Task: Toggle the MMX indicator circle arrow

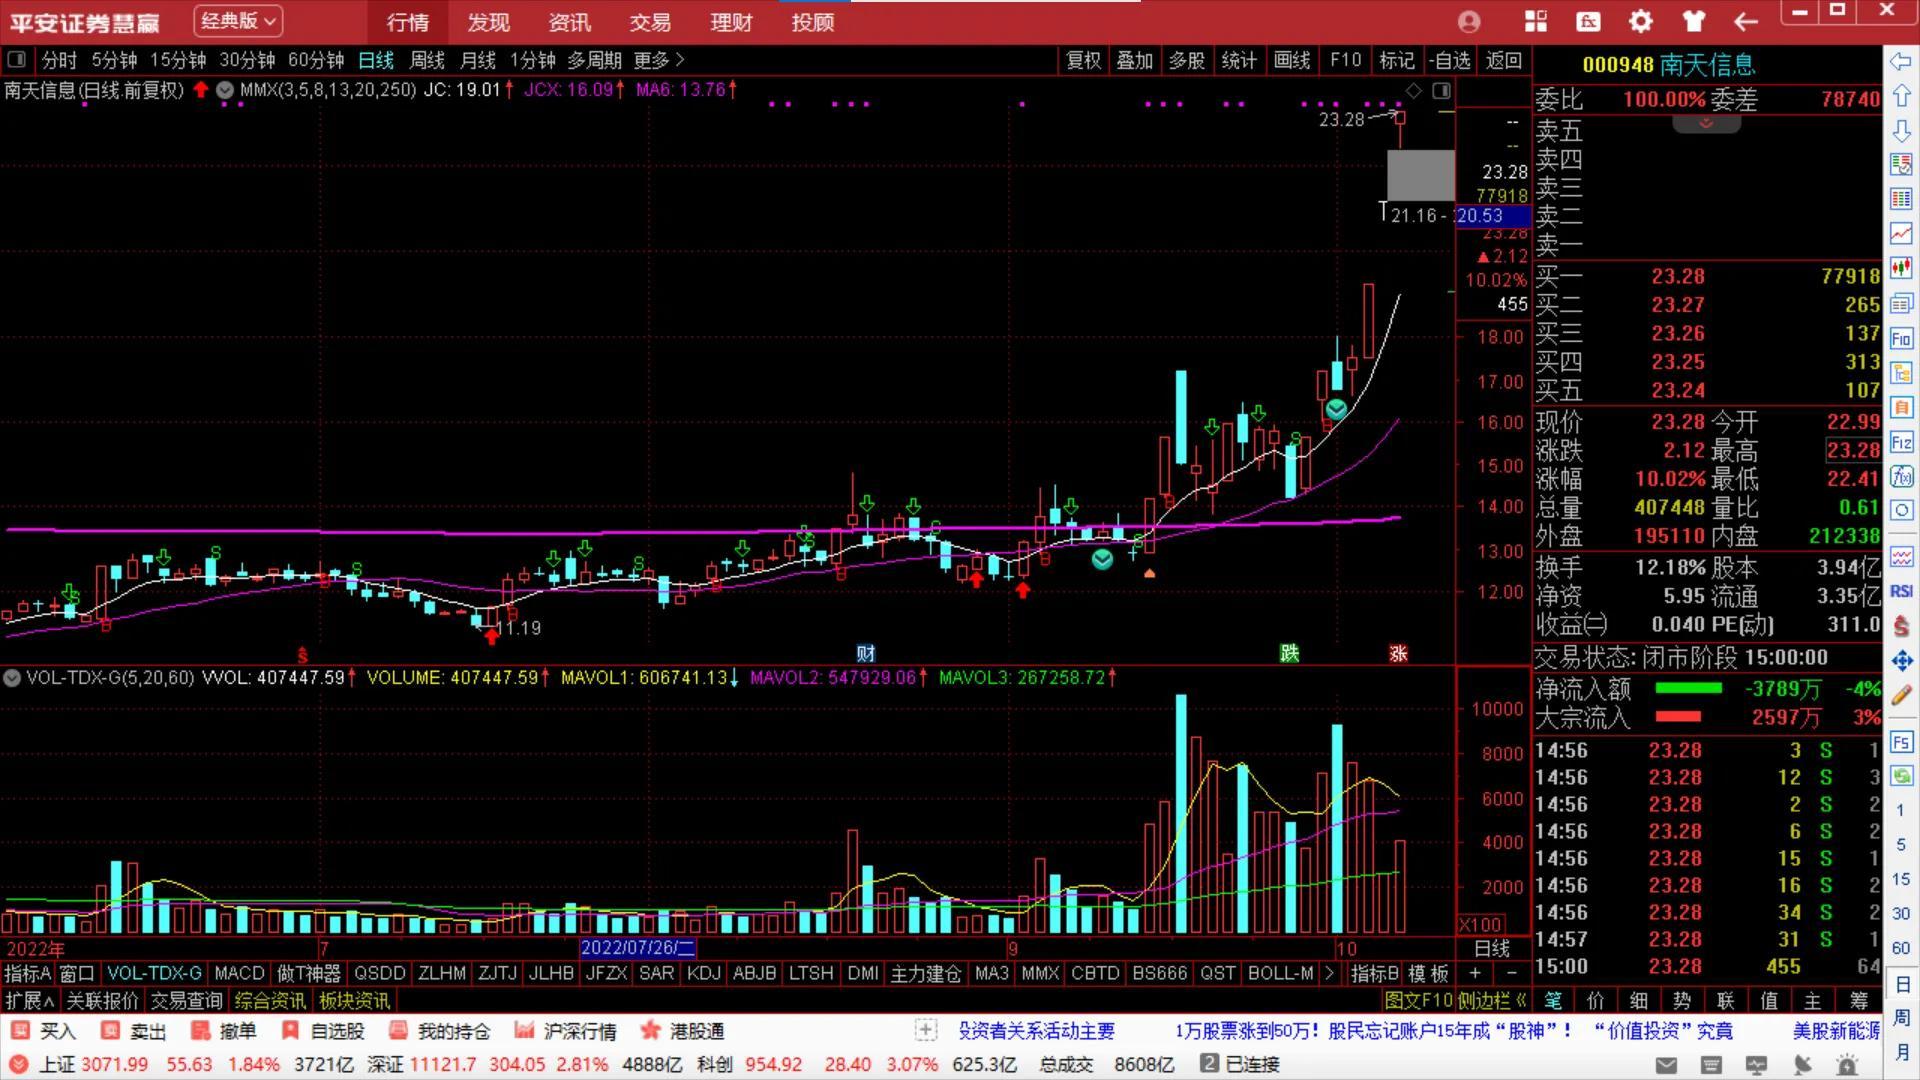Action: [x=225, y=90]
